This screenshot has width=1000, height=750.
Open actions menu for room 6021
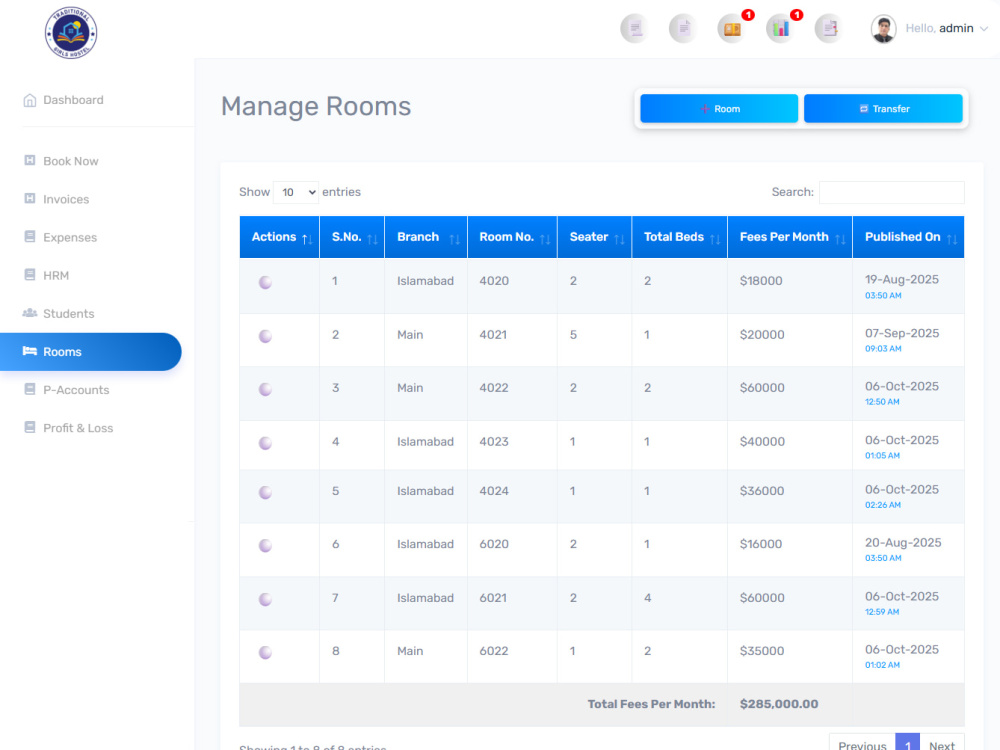265,599
